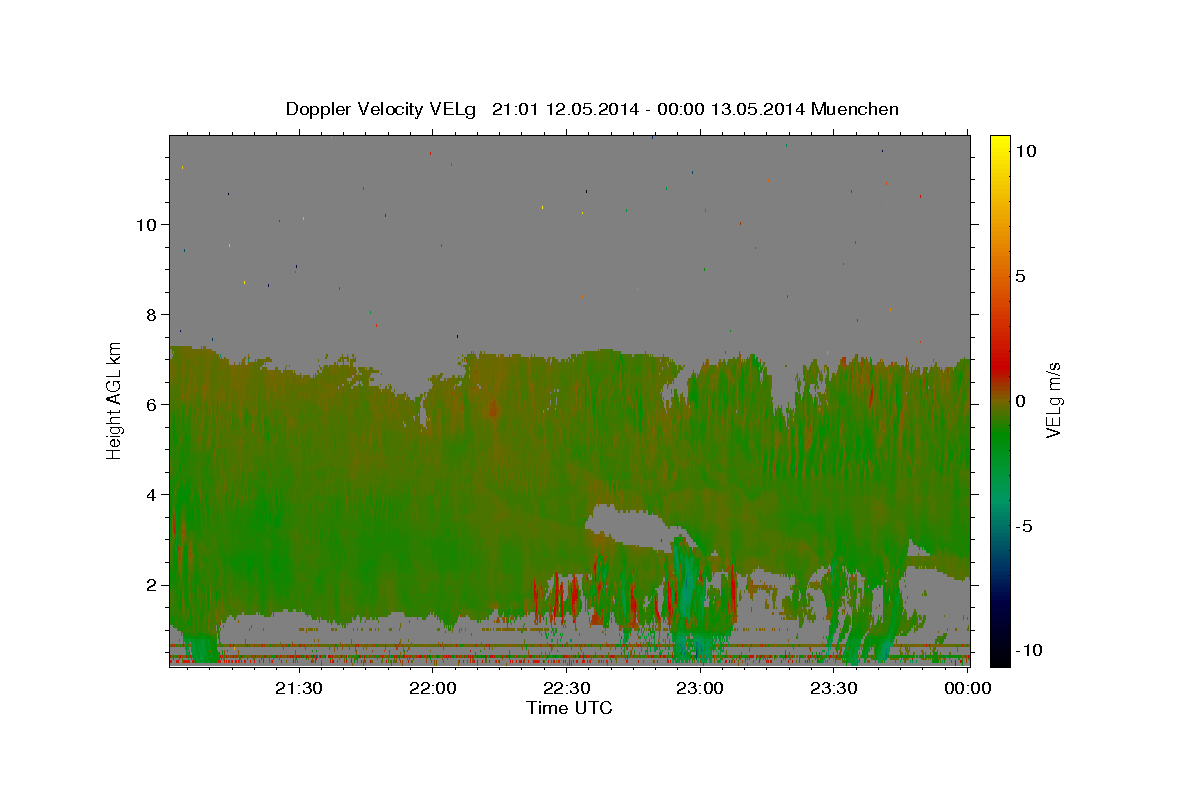Click the Time UTC axis title
This screenshot has height=800, width=1200.
click(x=569, y=708)
